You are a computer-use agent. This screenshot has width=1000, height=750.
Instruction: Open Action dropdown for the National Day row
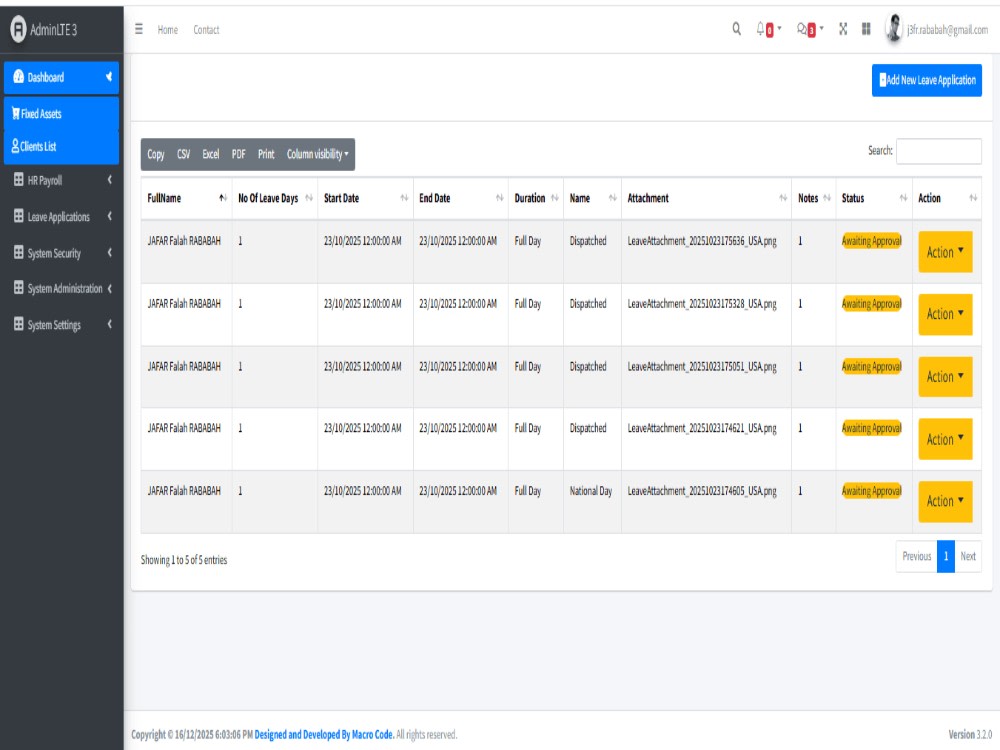[x=945, y=501]
